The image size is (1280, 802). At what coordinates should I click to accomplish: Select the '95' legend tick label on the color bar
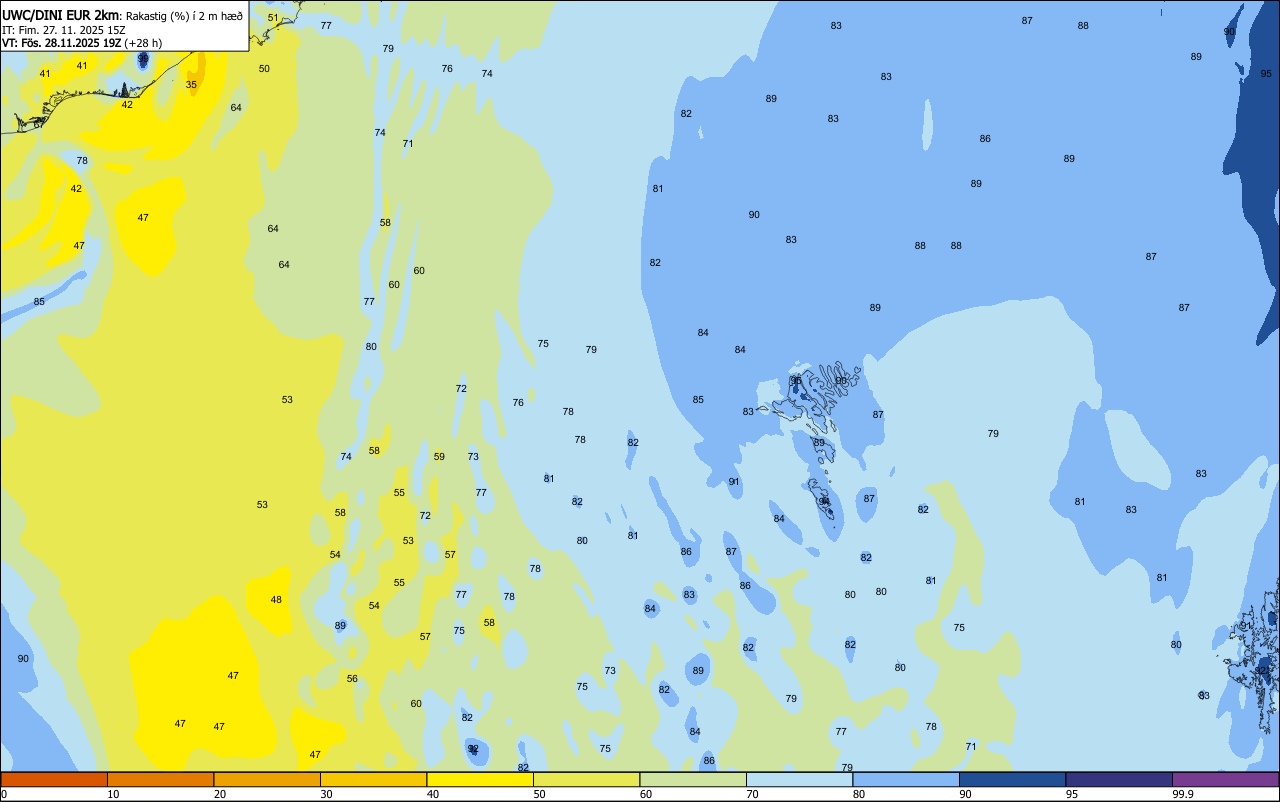(1071, 794)
